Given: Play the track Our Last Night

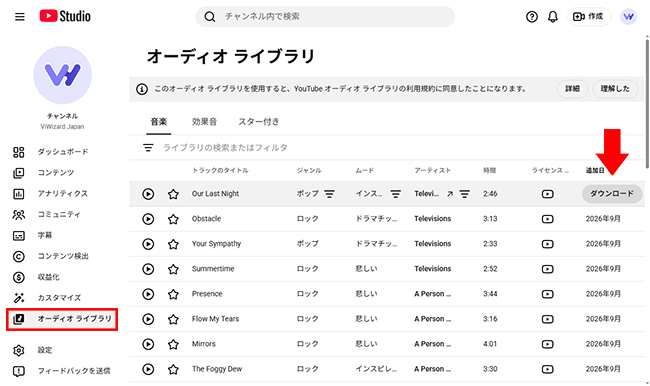Looking at the screenshot, I should pos(148,194).
